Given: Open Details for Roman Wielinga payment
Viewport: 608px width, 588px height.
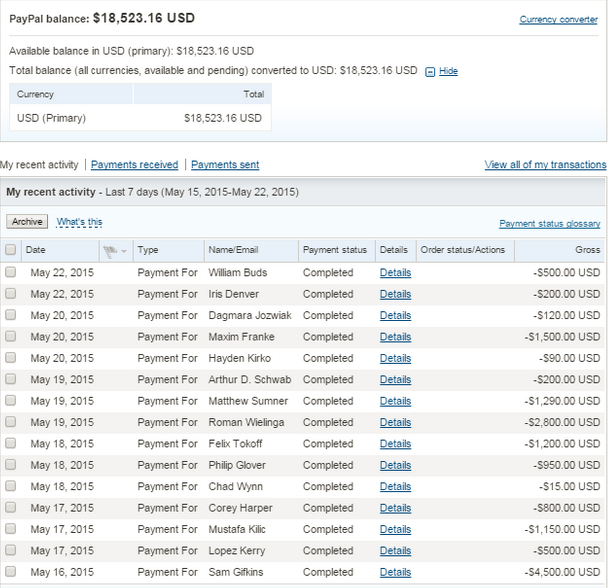Looking at the screenshot, I should 395,423.
